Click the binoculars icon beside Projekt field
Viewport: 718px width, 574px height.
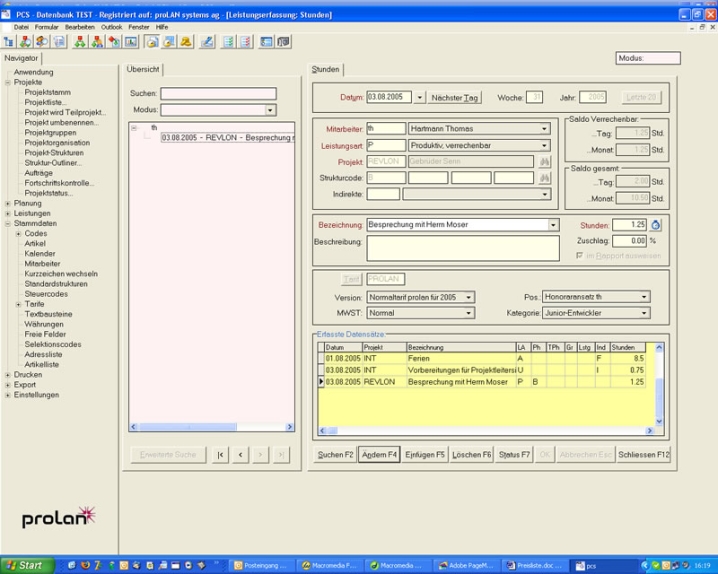tap(545, 161)
